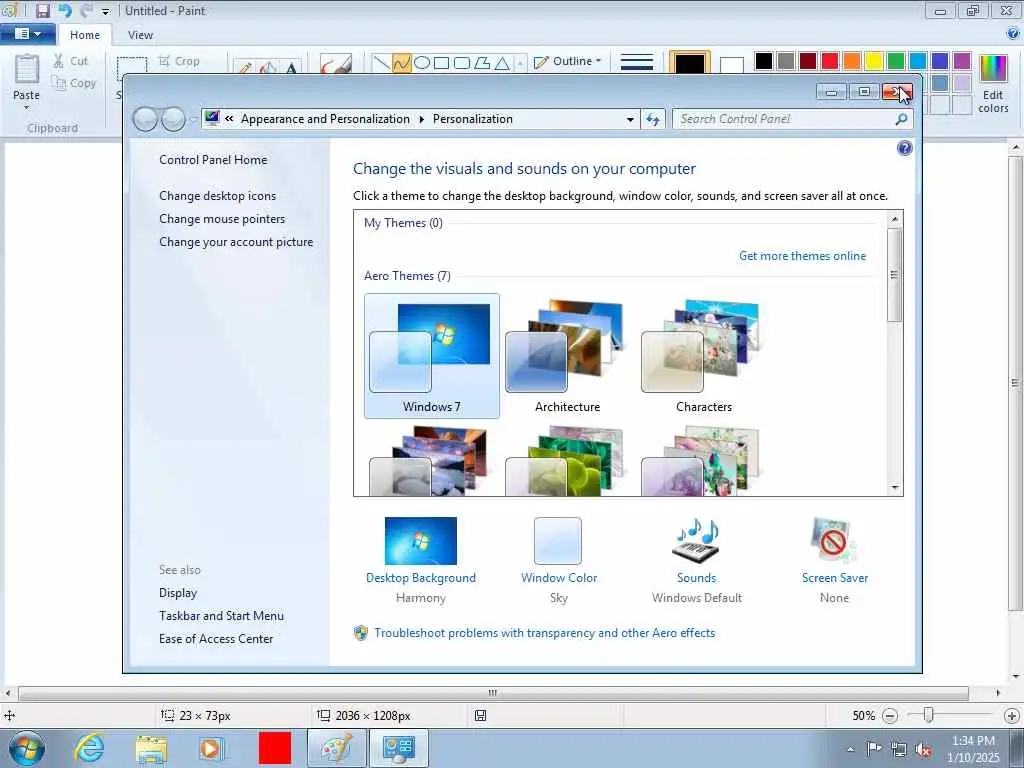
Task: Open the address bar history dropdown in Personalization
Action: coord(630,120)
